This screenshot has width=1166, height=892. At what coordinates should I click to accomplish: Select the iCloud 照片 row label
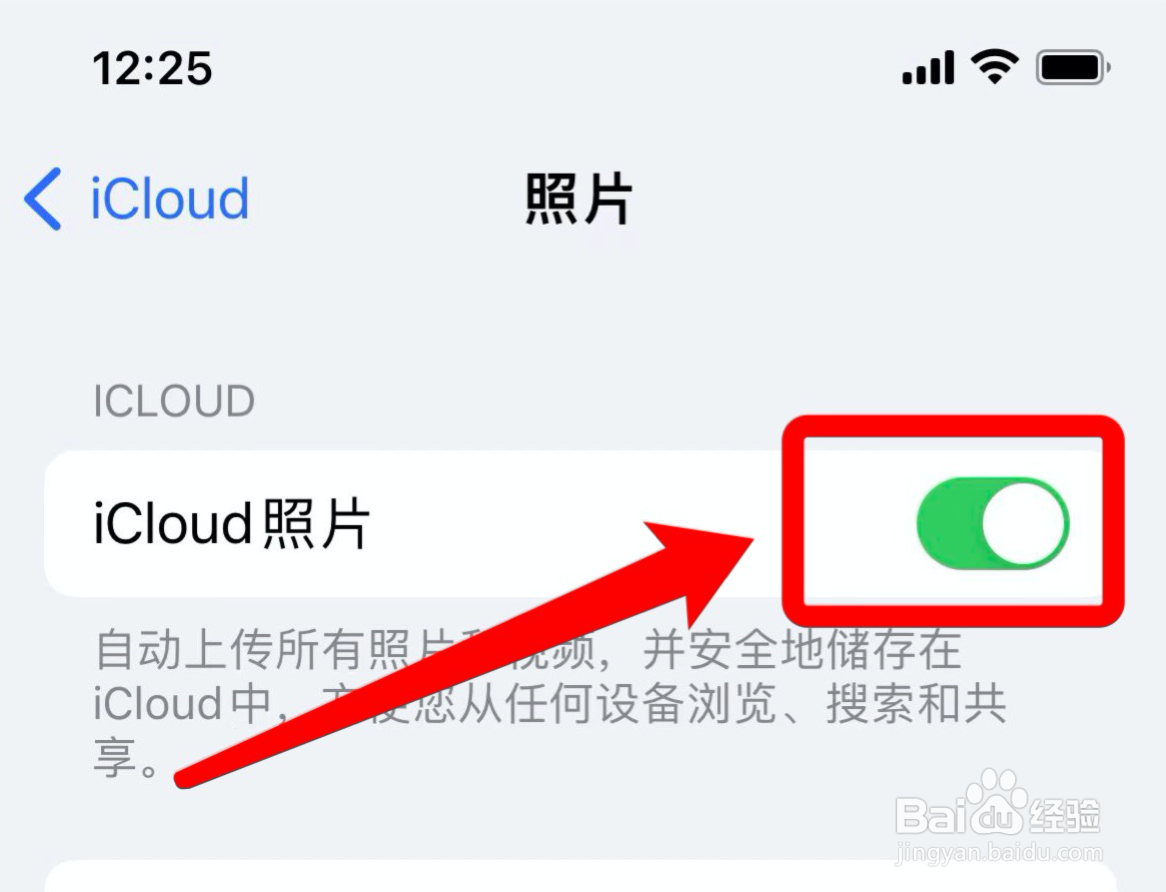(x=231, y=523)
